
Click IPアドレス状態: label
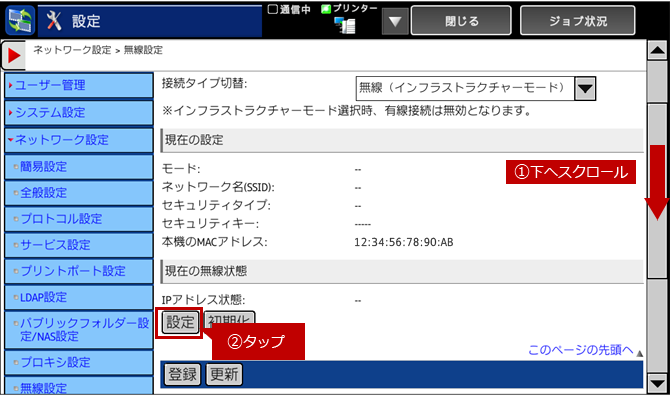pyautogui.click(x=203, y=300)
